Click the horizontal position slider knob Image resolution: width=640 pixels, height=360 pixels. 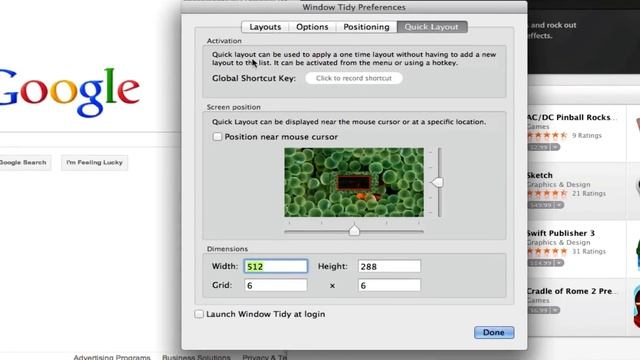pos(354,230)
